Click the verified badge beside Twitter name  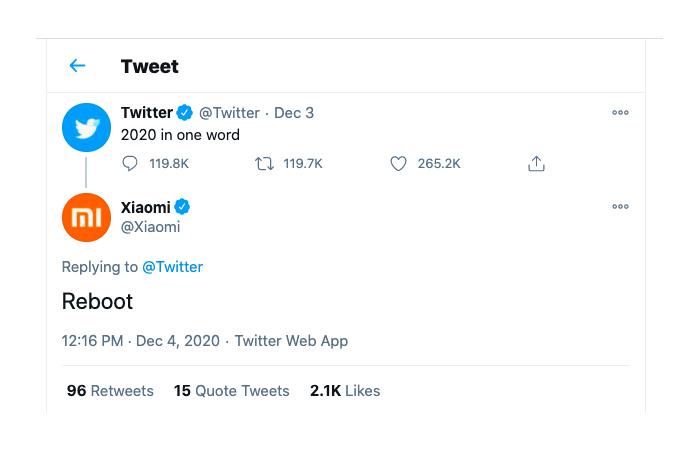point(184,112)
